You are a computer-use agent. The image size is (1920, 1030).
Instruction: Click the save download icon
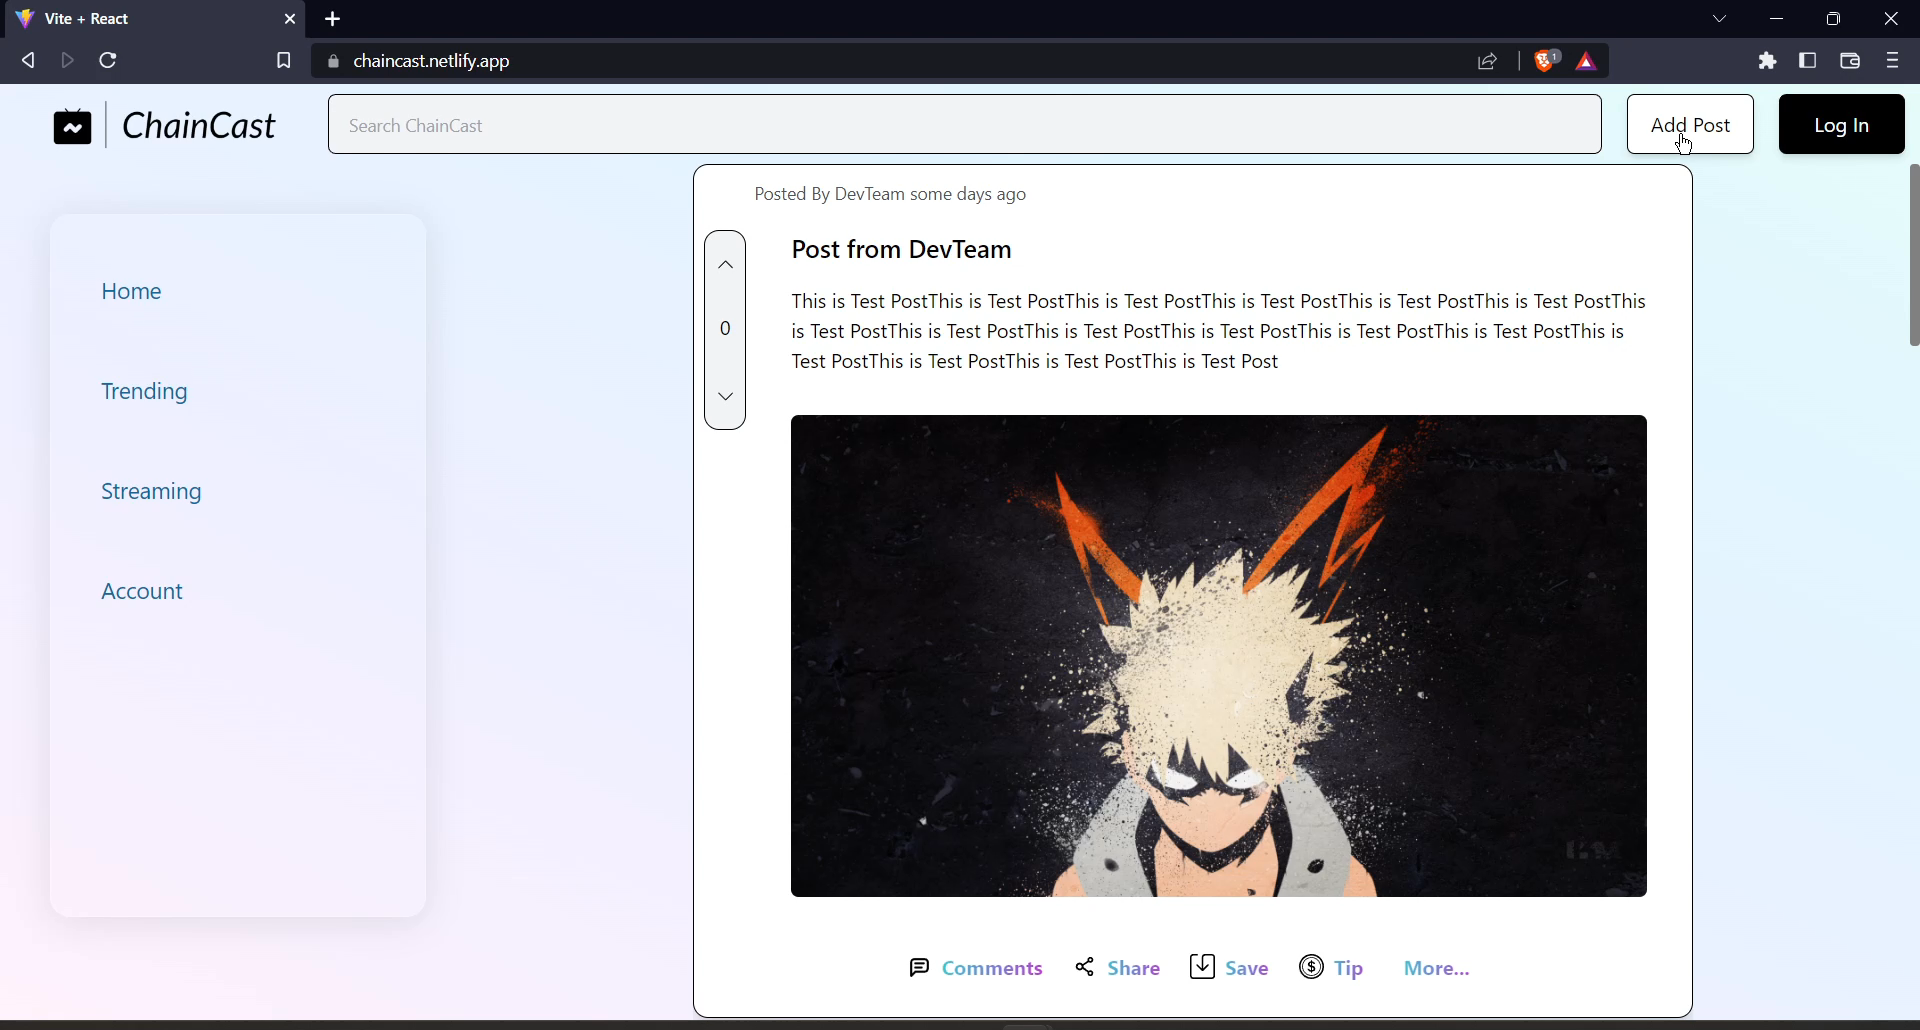1202,967
